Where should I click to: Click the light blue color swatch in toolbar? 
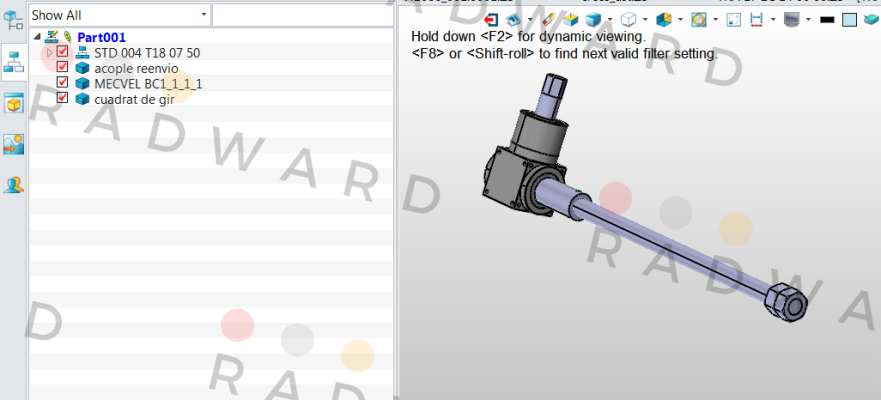point(850,20)
